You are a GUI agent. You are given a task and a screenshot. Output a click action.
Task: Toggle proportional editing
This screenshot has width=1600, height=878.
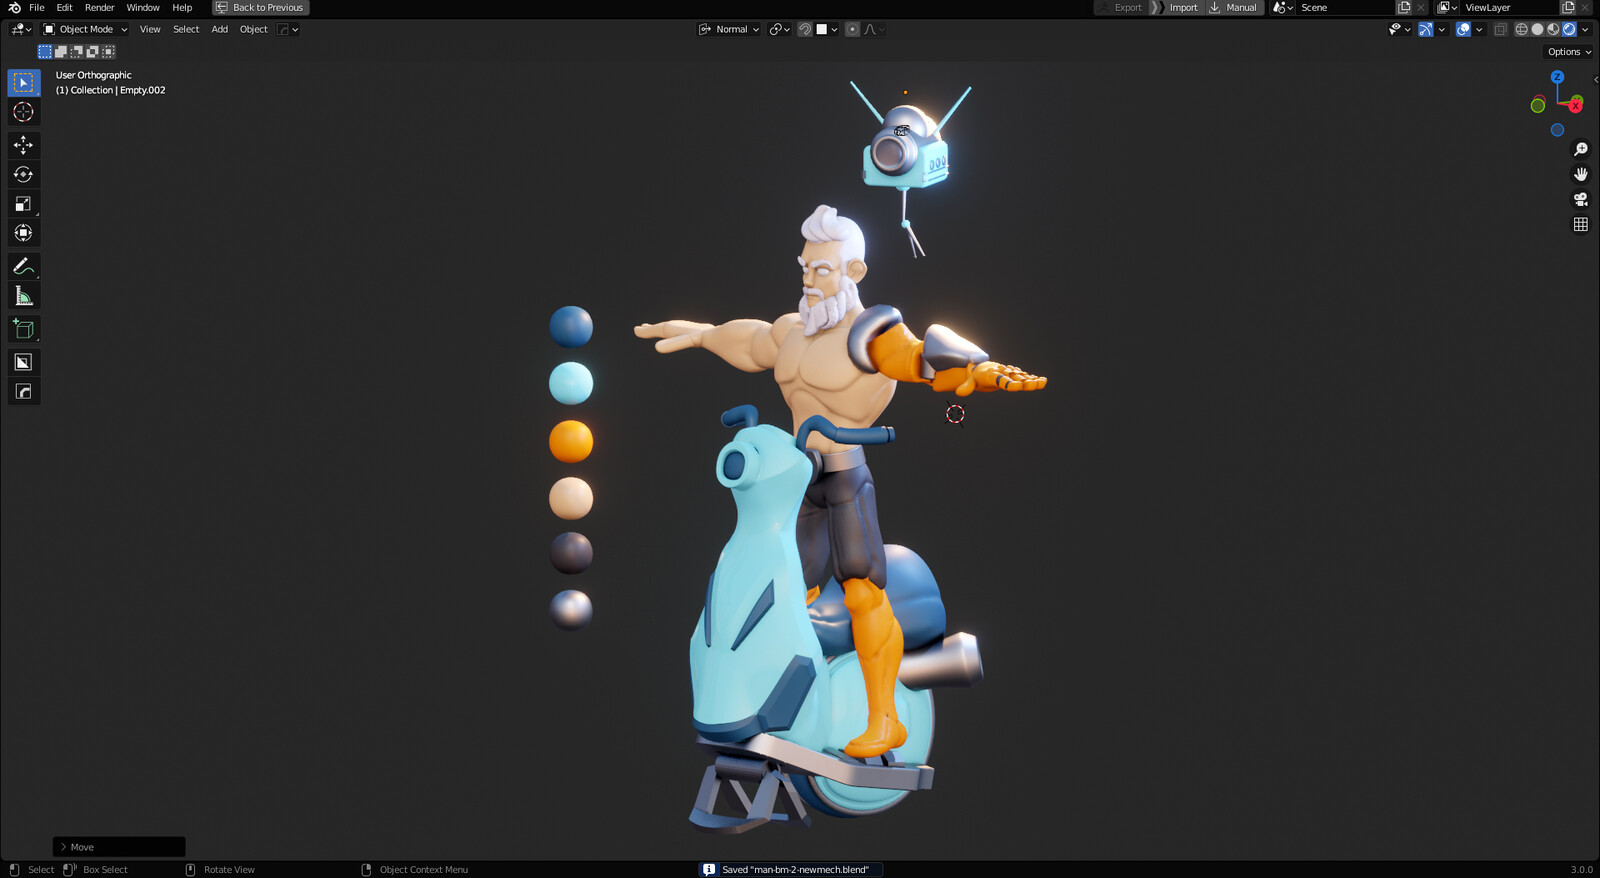[x=852, y=29]
